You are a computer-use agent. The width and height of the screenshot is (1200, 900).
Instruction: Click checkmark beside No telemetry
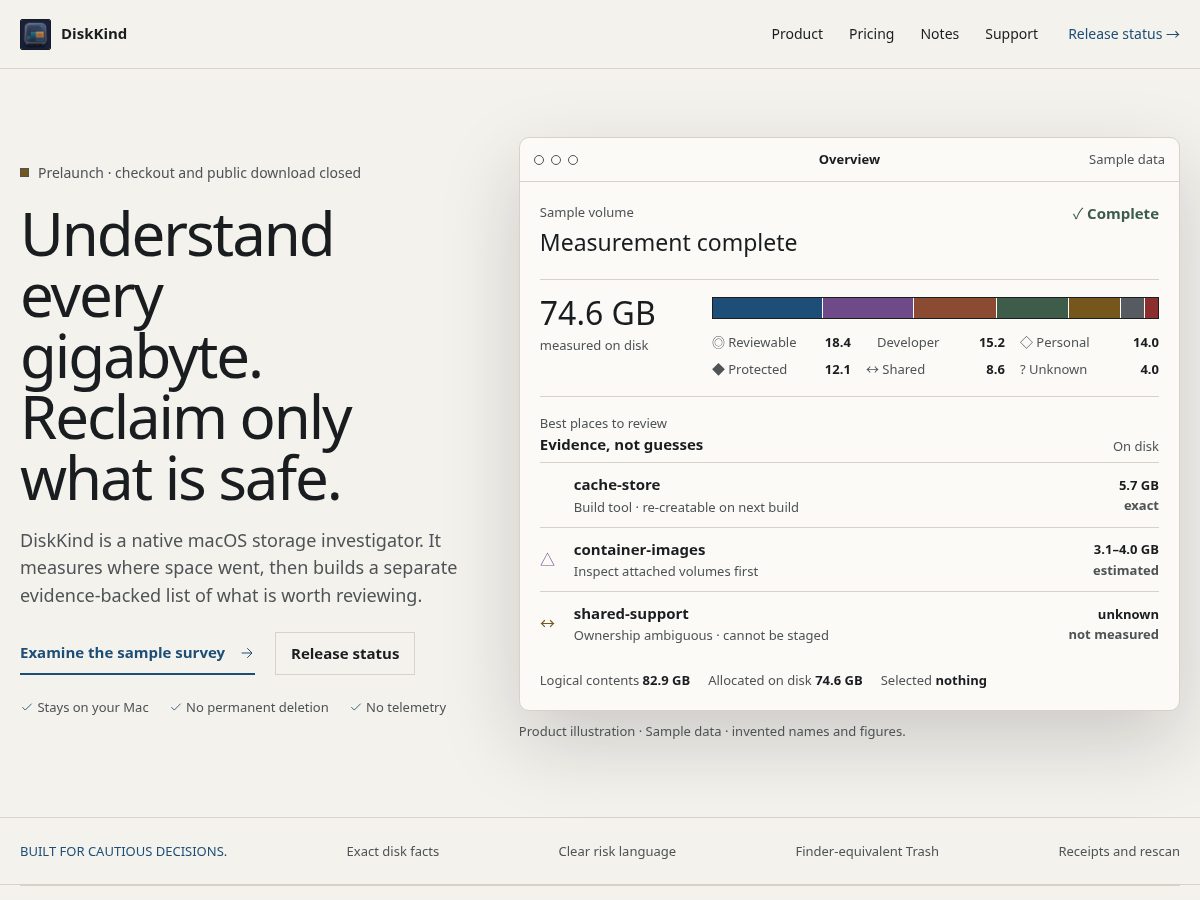click(356, 707)
